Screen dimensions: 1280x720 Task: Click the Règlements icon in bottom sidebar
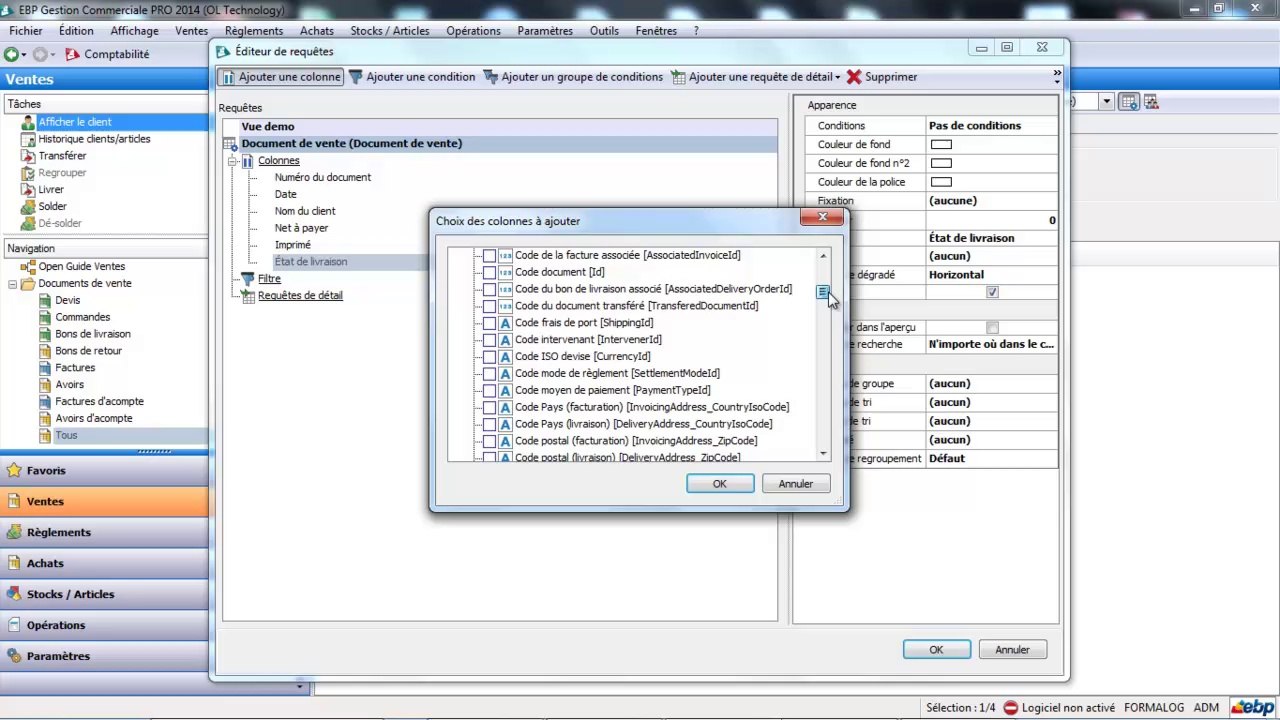coord(14,533)
